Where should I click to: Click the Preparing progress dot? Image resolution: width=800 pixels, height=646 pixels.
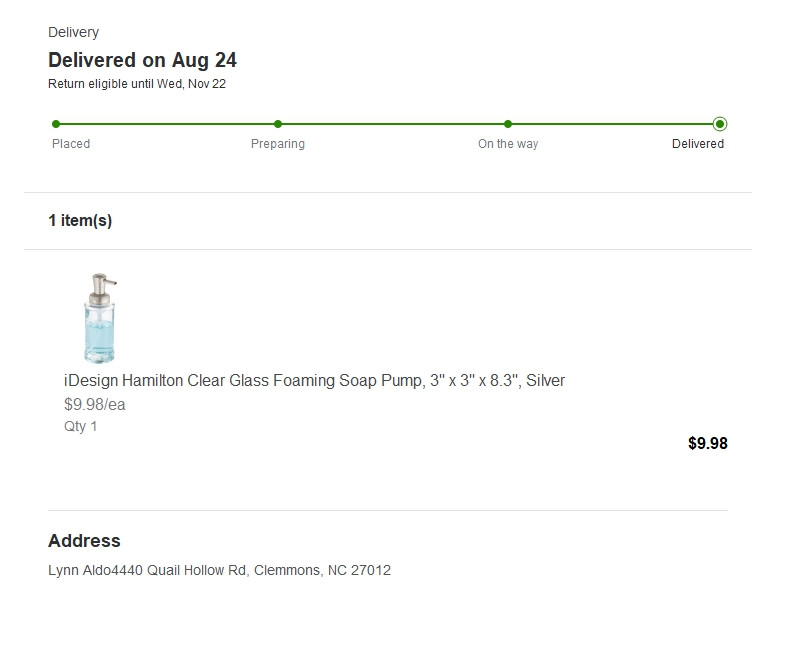tap(278, 124)
